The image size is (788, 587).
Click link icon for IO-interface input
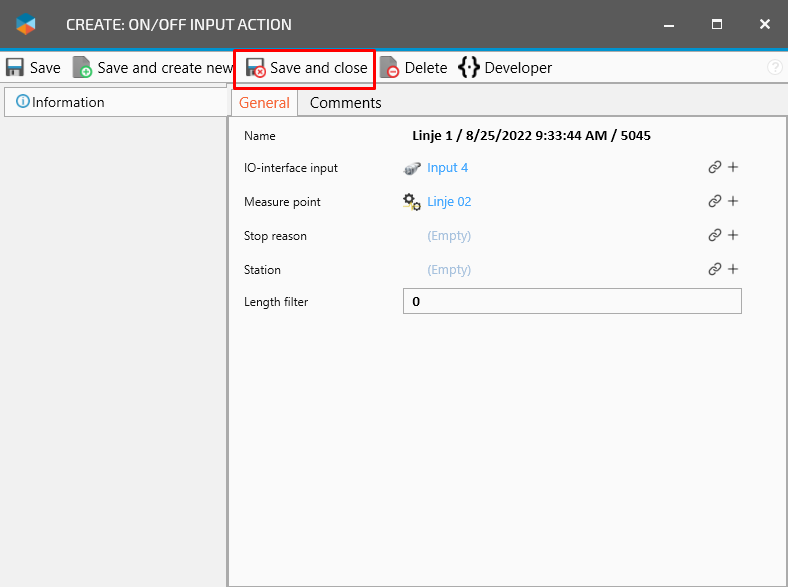click(x=715, y=168)
